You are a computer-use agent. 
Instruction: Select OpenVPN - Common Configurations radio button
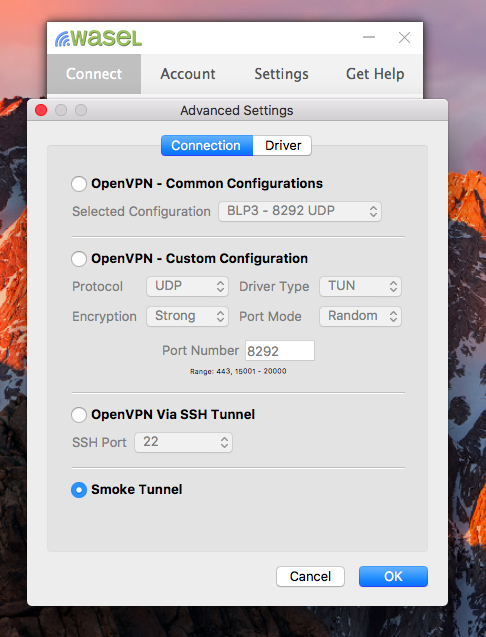coord(79,184)
